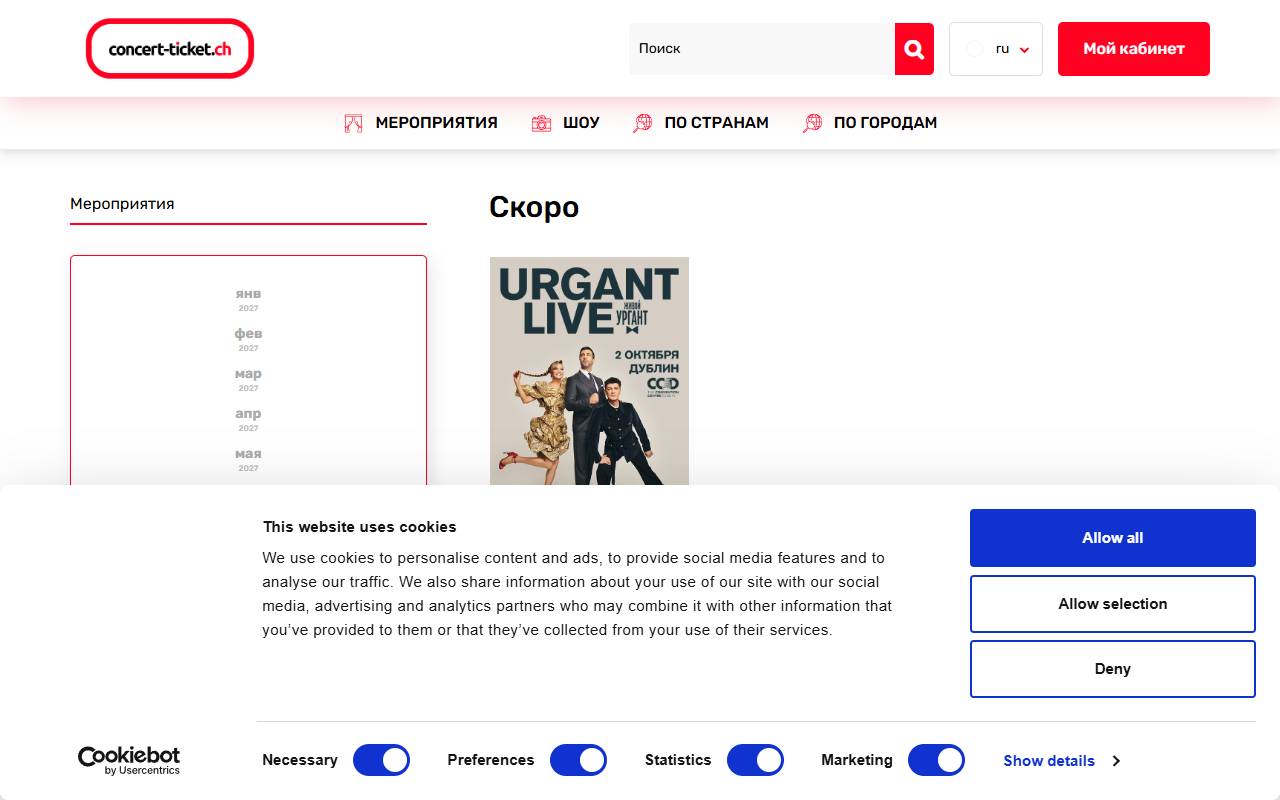Image resolution: width=1280 pixels, height=800 pixels.
Task: Click the language flag icon
Action: coord(974,49)
